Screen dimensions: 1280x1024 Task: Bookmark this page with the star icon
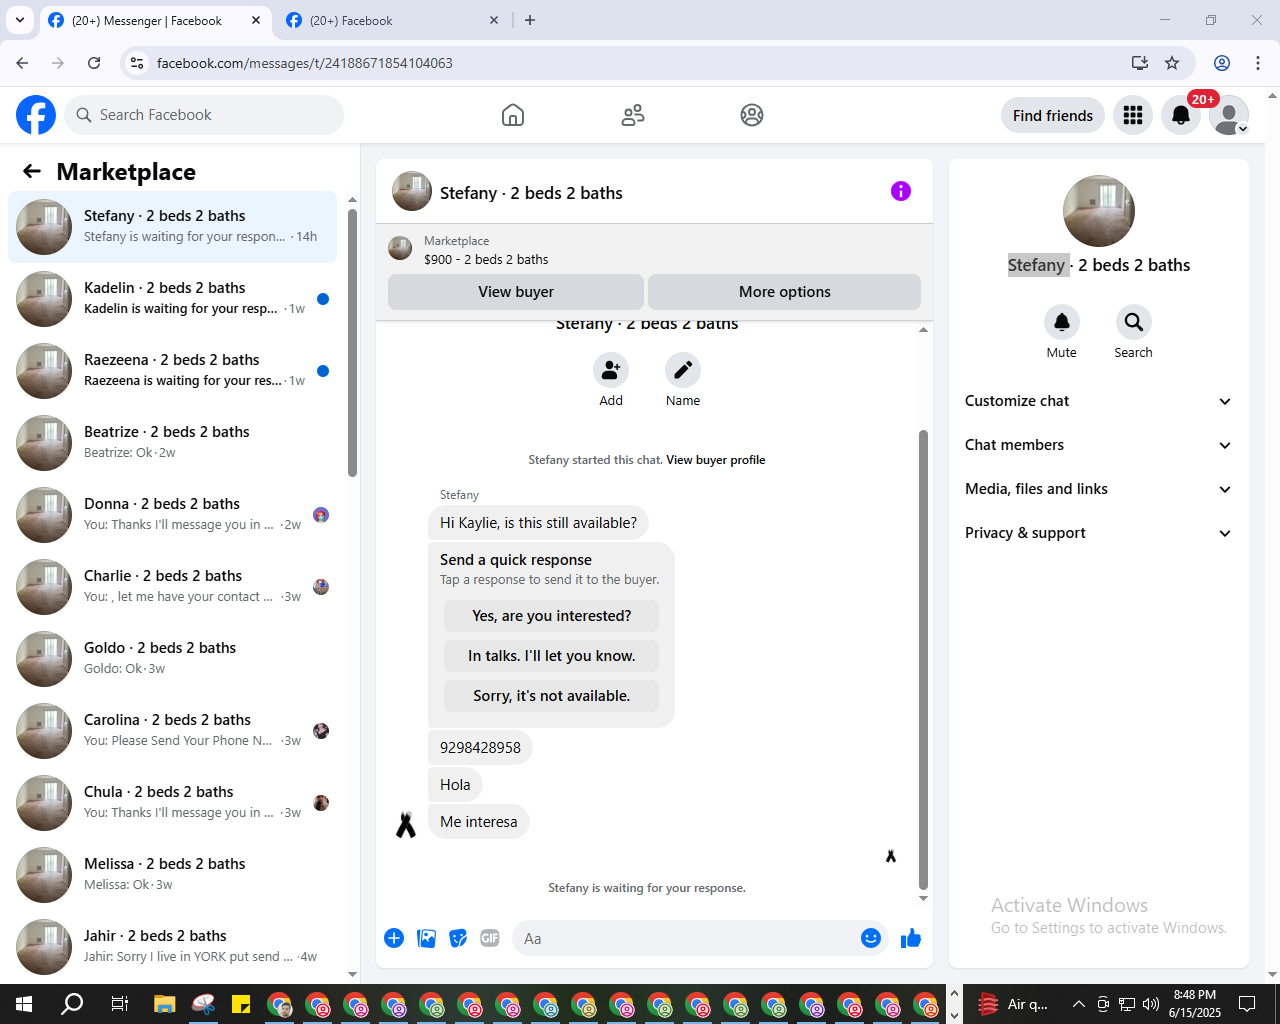click(1172, 63)
